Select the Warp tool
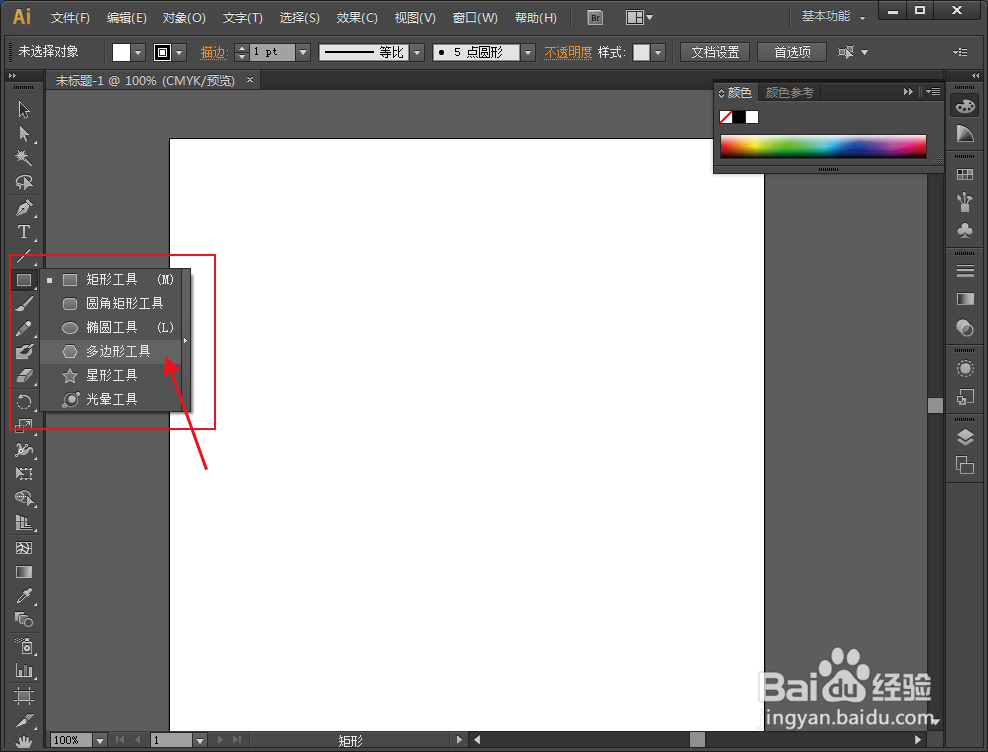Screen dimensions: 988x752 tap(24, 449)
